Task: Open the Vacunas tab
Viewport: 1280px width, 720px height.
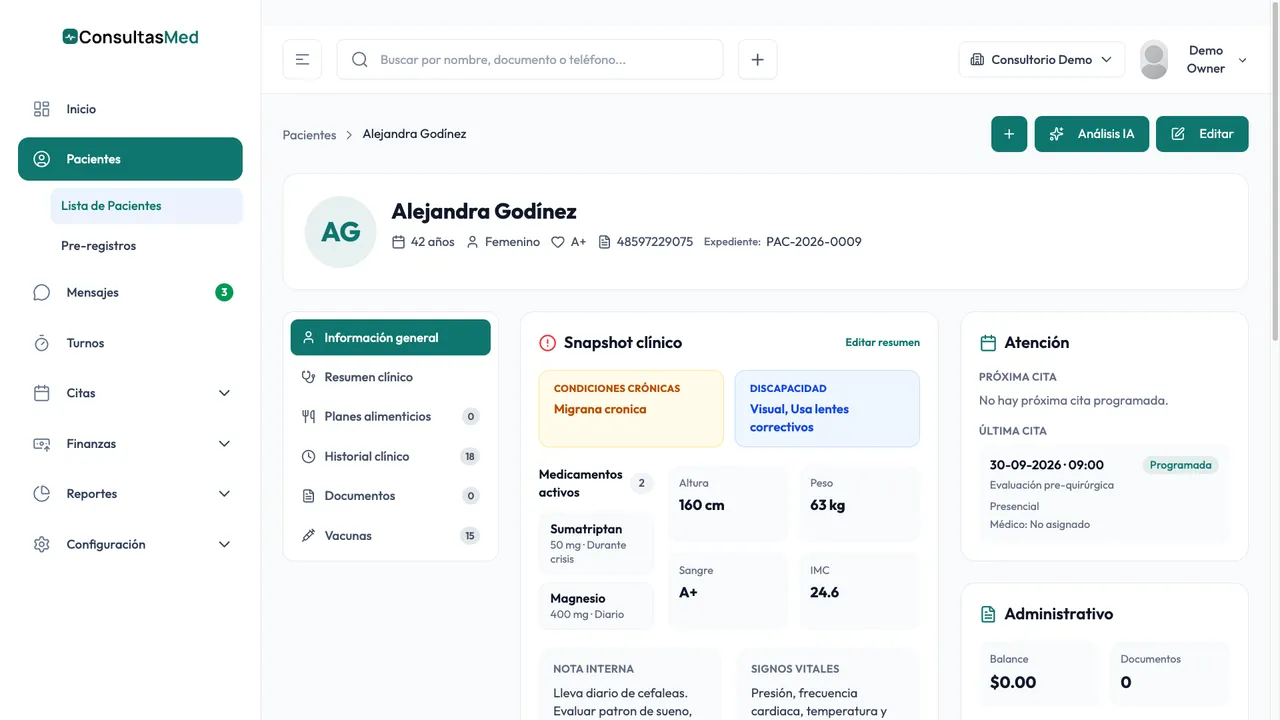Action: coord(391,536)
